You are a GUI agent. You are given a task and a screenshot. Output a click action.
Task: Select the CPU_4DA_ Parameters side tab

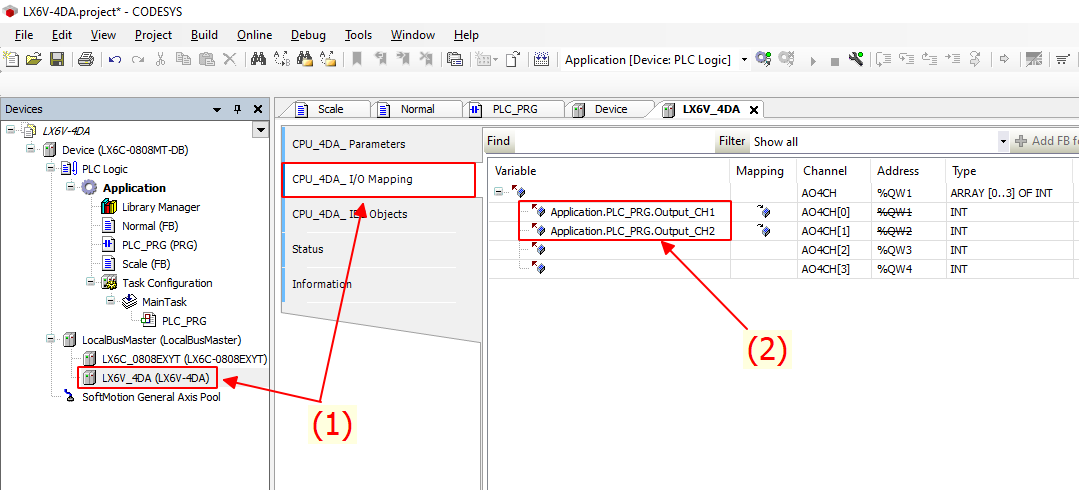click(348, 144)
